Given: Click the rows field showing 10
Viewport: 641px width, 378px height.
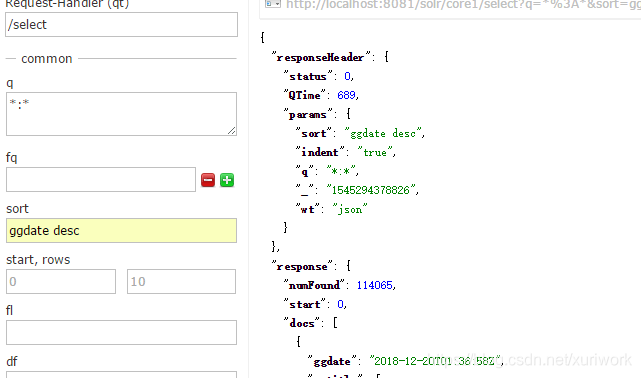Looking at the screenshot, I should pyautogui.click(x=182, y=281).
